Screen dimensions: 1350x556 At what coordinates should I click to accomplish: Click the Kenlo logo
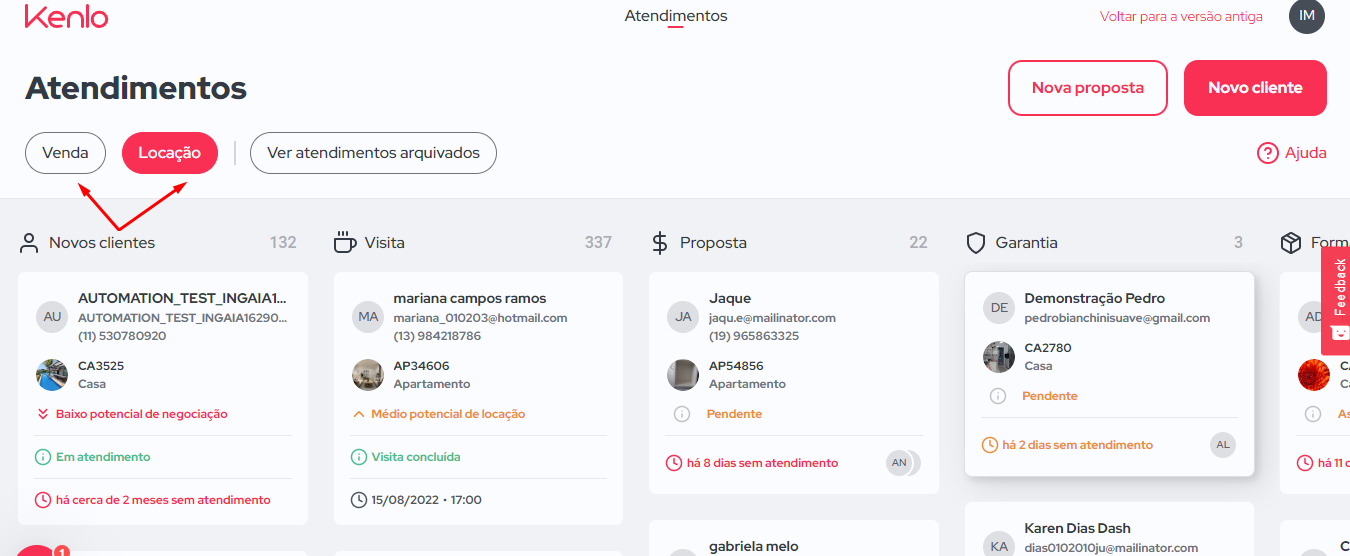point(66,16)
